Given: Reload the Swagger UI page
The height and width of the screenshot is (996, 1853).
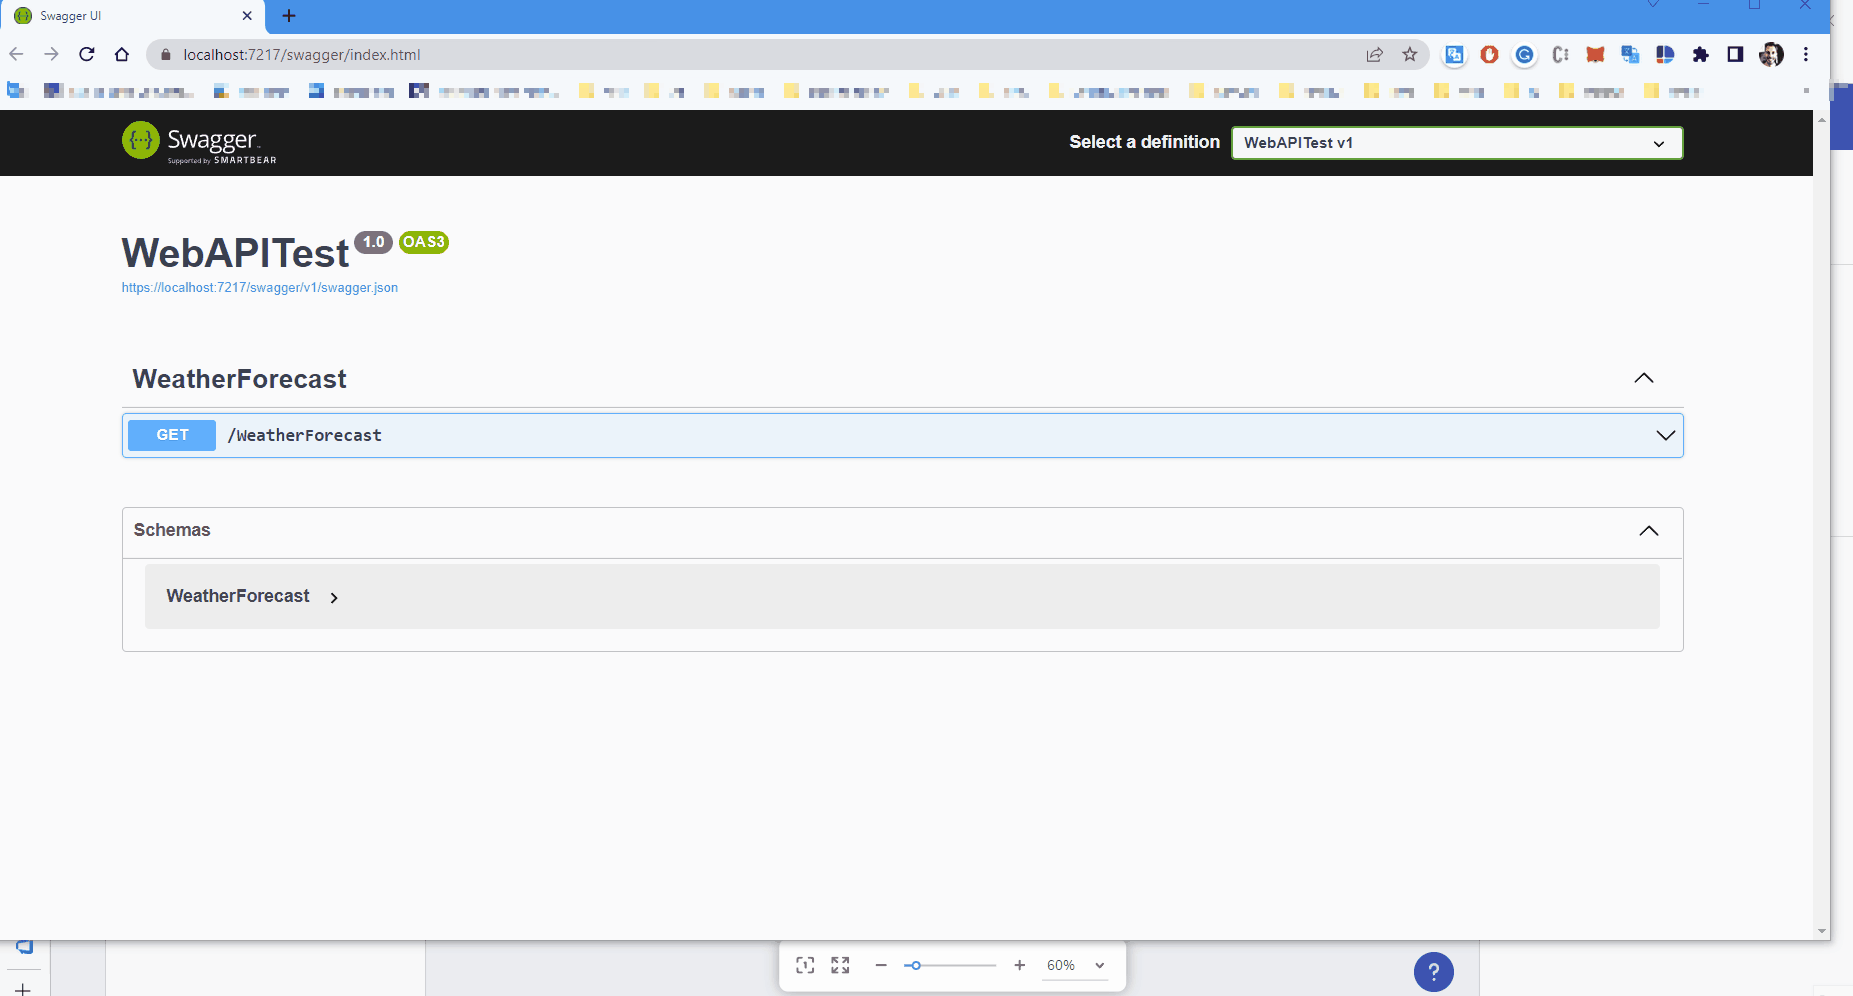Looking at the screenshot, I should coord(87,55).
